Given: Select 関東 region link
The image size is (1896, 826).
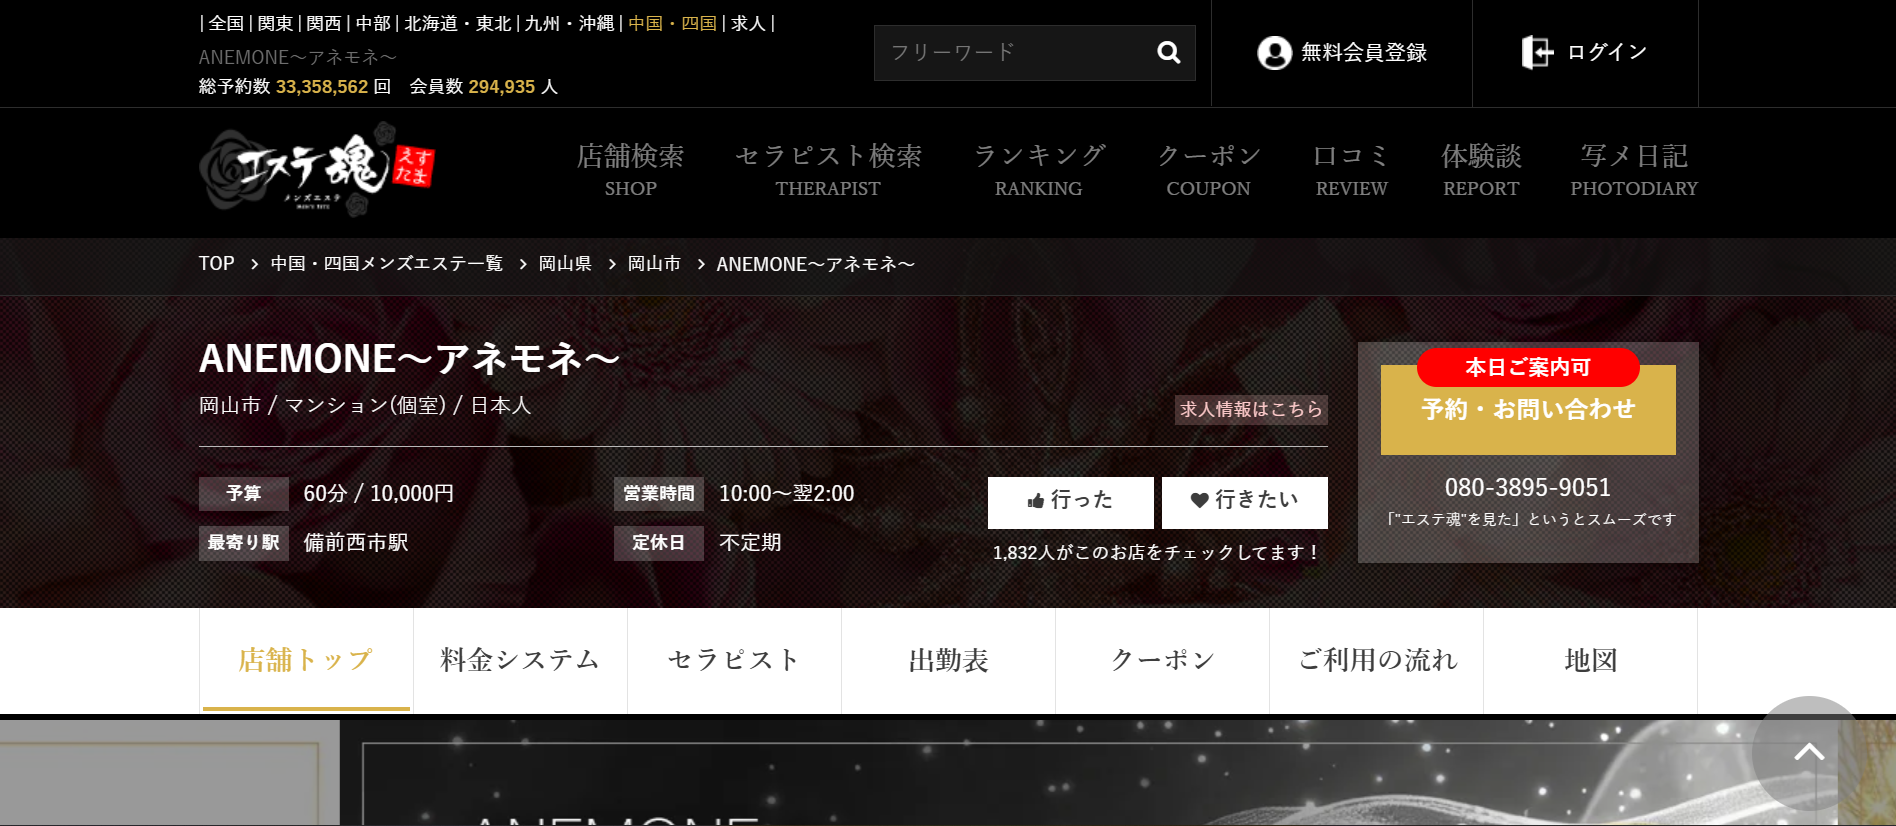Looking at the screenshot, I should pos(275,23).
